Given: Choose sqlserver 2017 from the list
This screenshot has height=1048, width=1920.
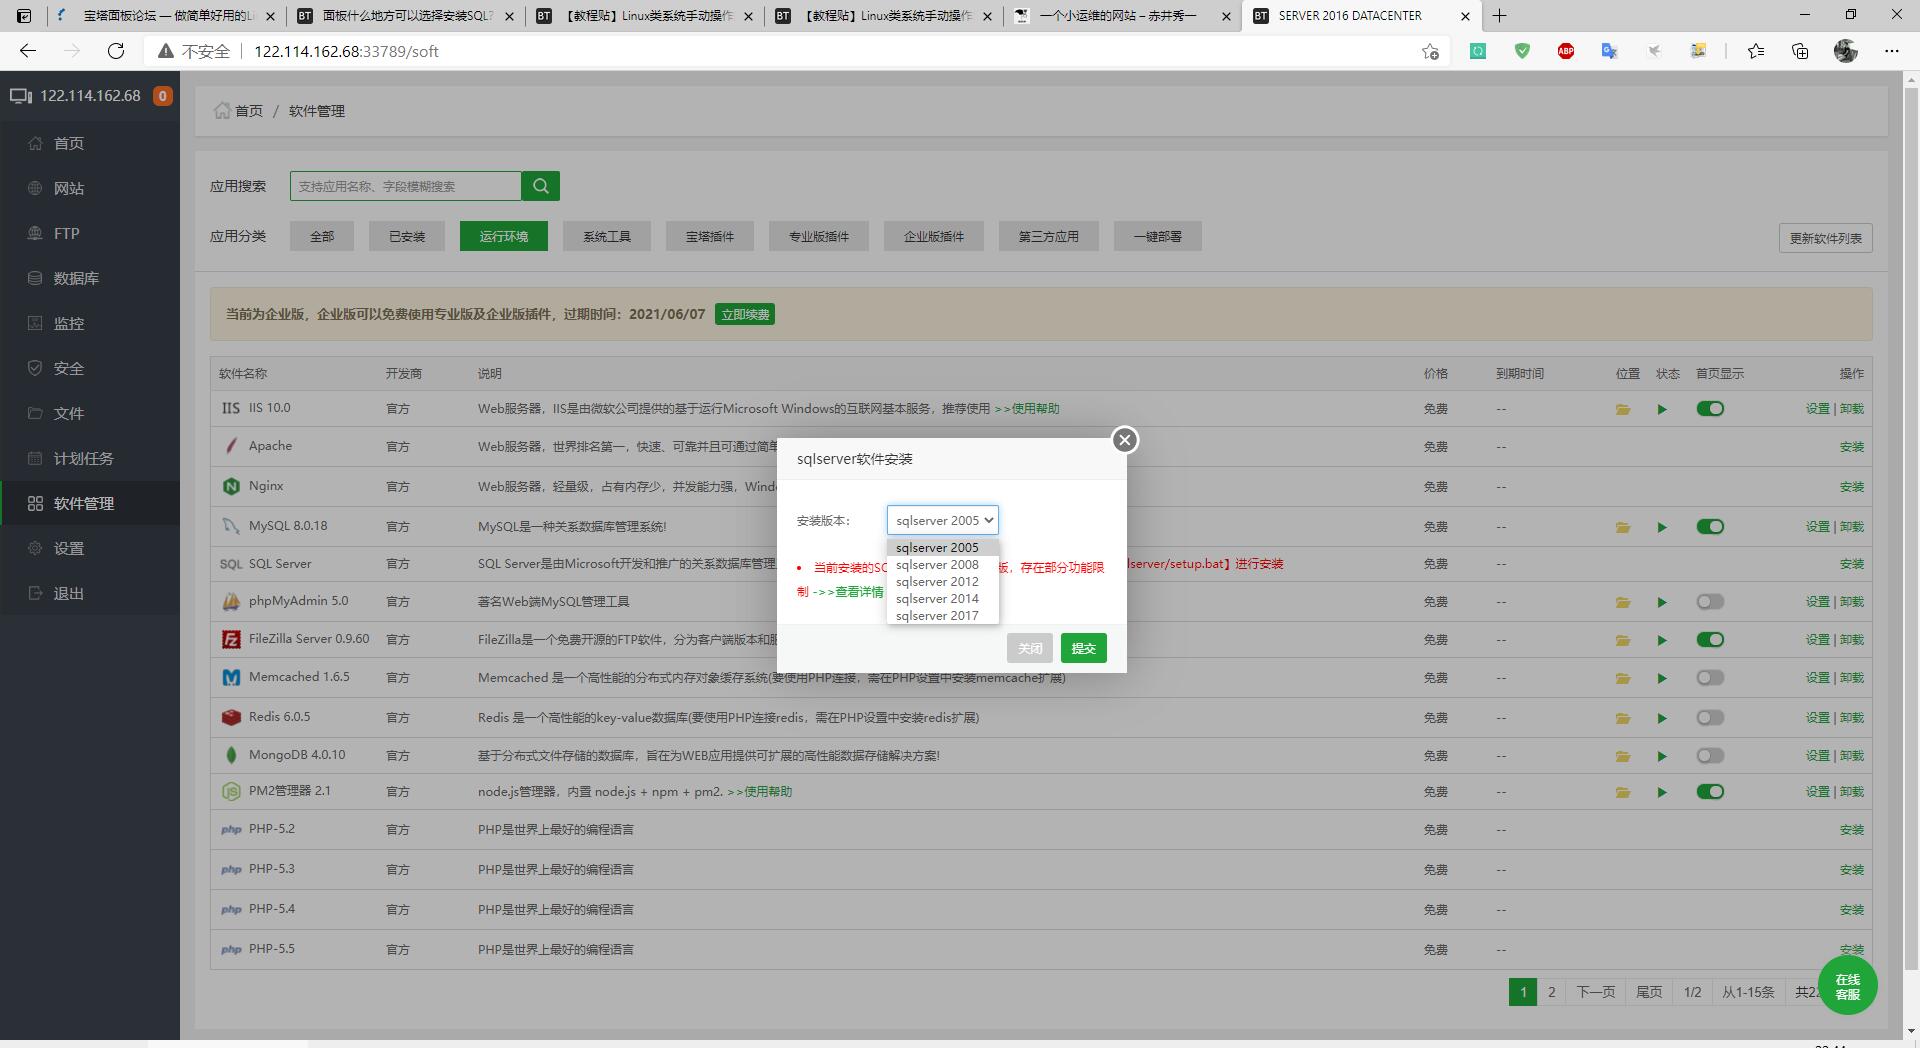Looking at the screenshot, I should click(x=942, y=615).
